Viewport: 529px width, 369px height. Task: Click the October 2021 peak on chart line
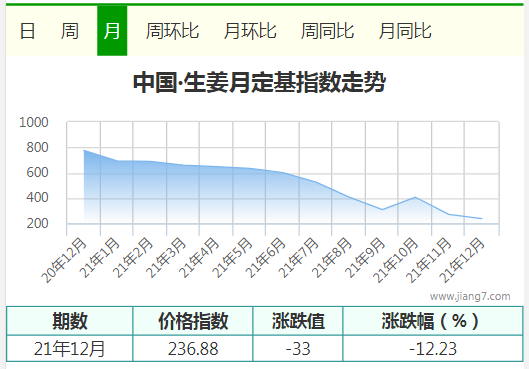point(415,197)
